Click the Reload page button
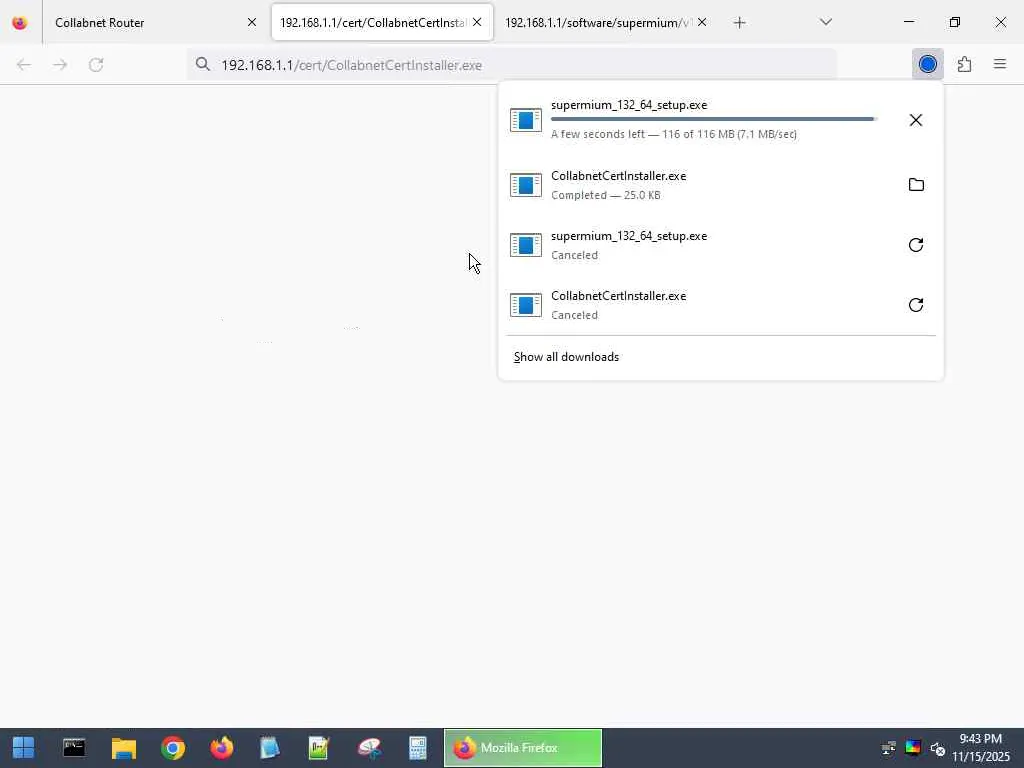Viewport: 1024px width, 768px height. click(x=96, y=65)
